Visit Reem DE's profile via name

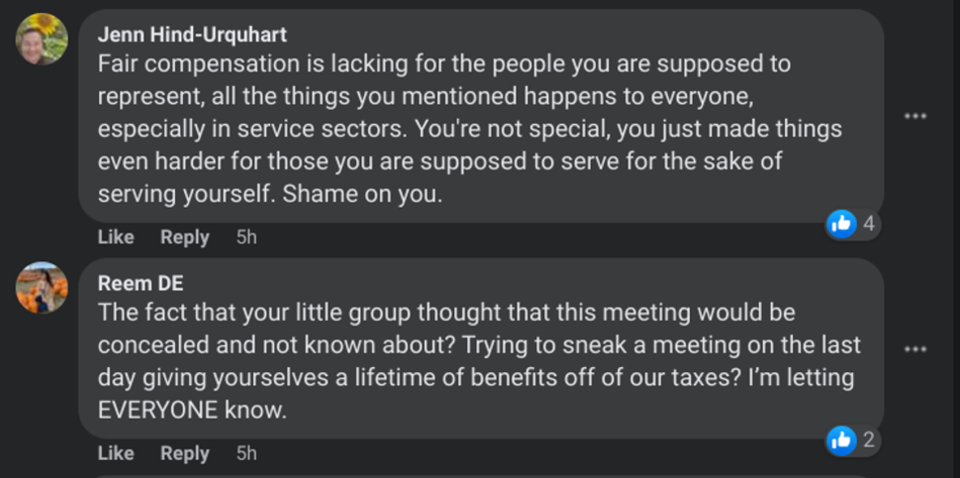tap(140, 283)
